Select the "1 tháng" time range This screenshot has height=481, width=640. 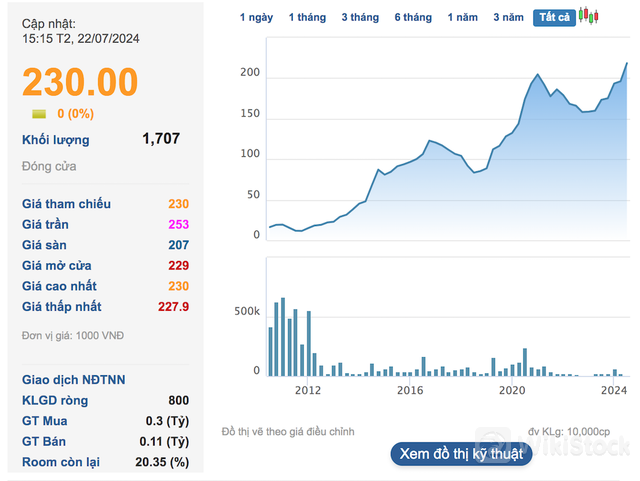[306, 18]
